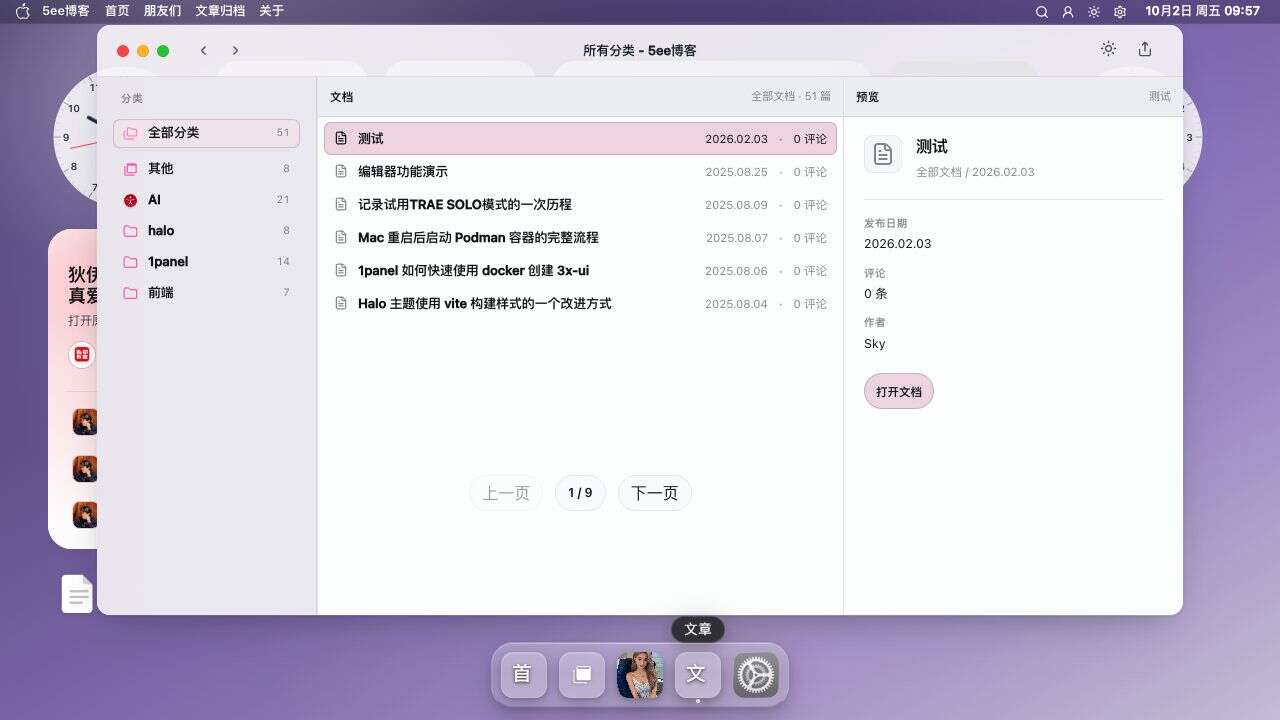Screen dimensions: 1280x720
Task: Select the 编辑器功能演示 document
Action: [580, 172]
